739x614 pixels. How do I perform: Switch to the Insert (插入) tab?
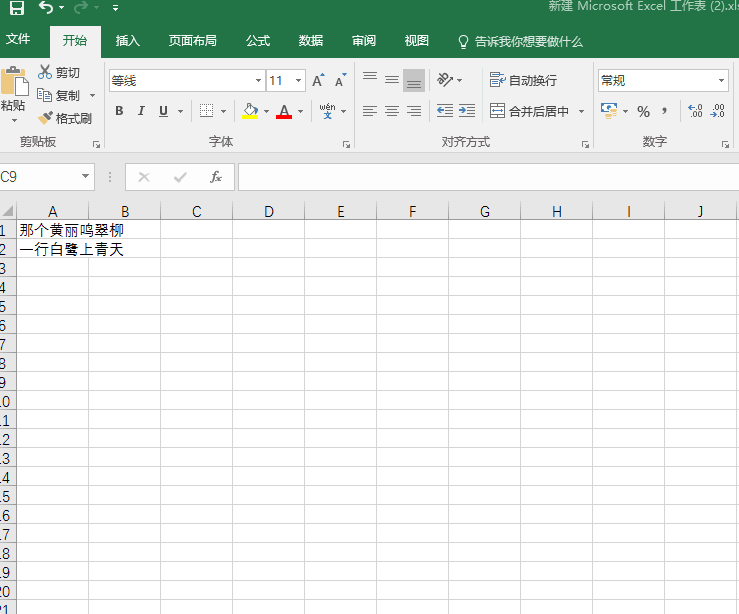[x=128, y=41]
